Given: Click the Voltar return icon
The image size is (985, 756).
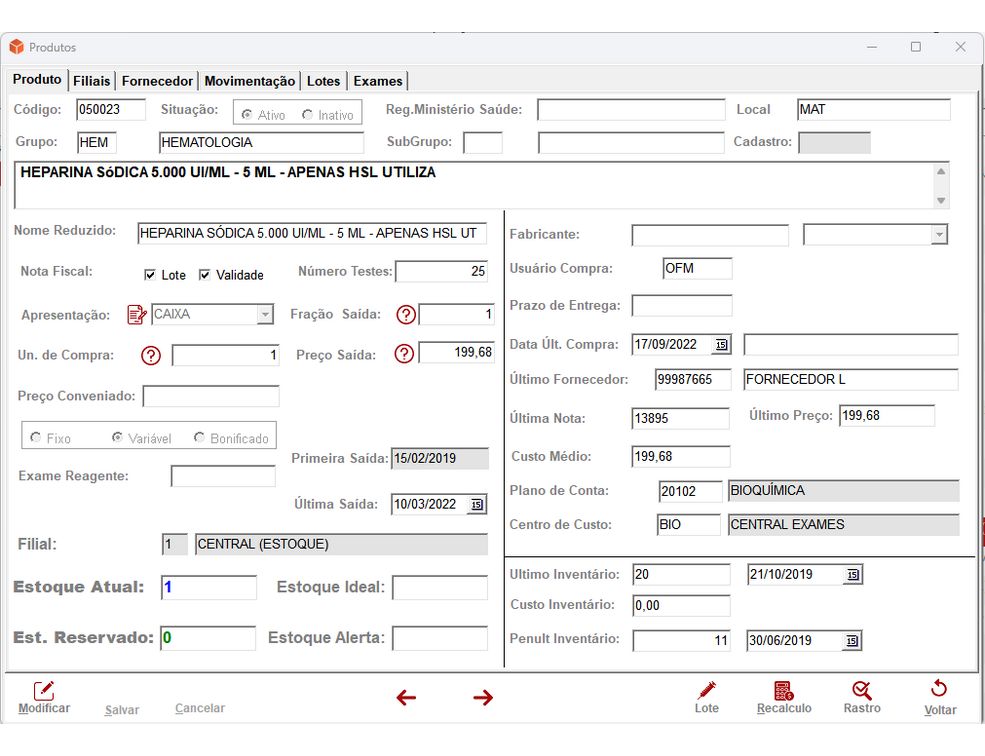Looking at the screenshot, I should (939, 690).
